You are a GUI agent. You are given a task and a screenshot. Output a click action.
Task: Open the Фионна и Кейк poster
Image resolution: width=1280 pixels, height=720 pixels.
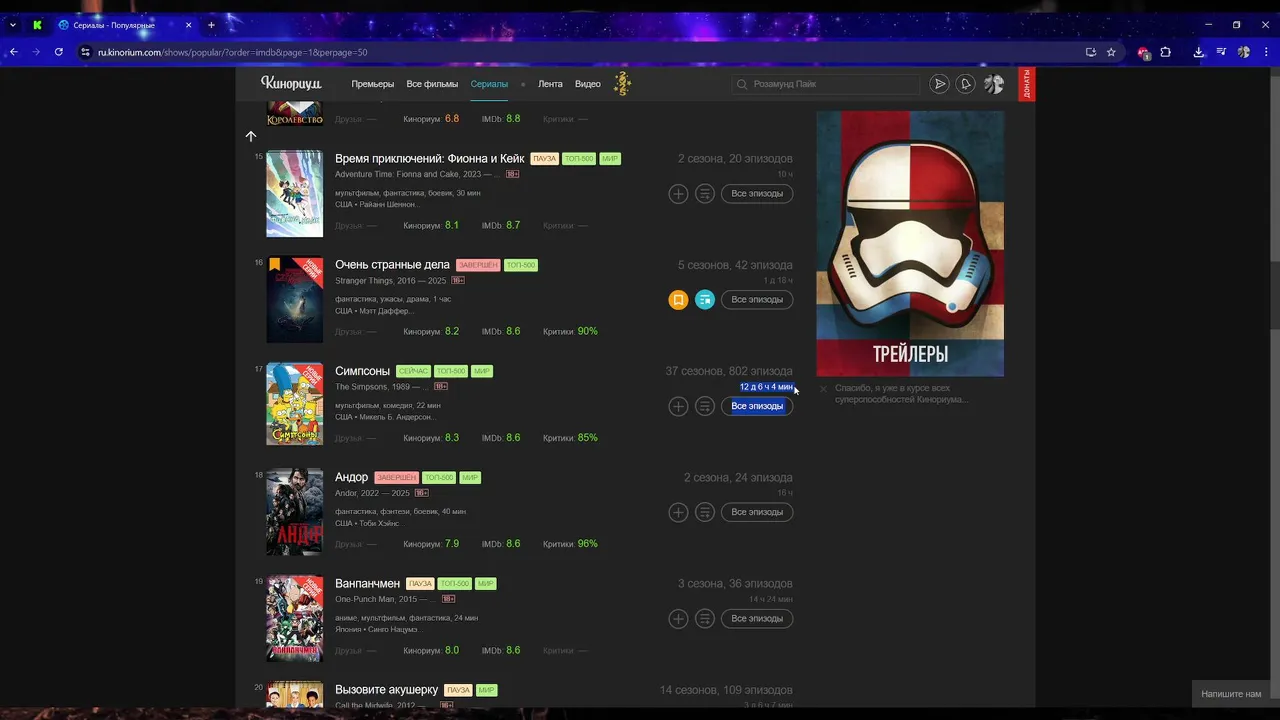(294, 194)
